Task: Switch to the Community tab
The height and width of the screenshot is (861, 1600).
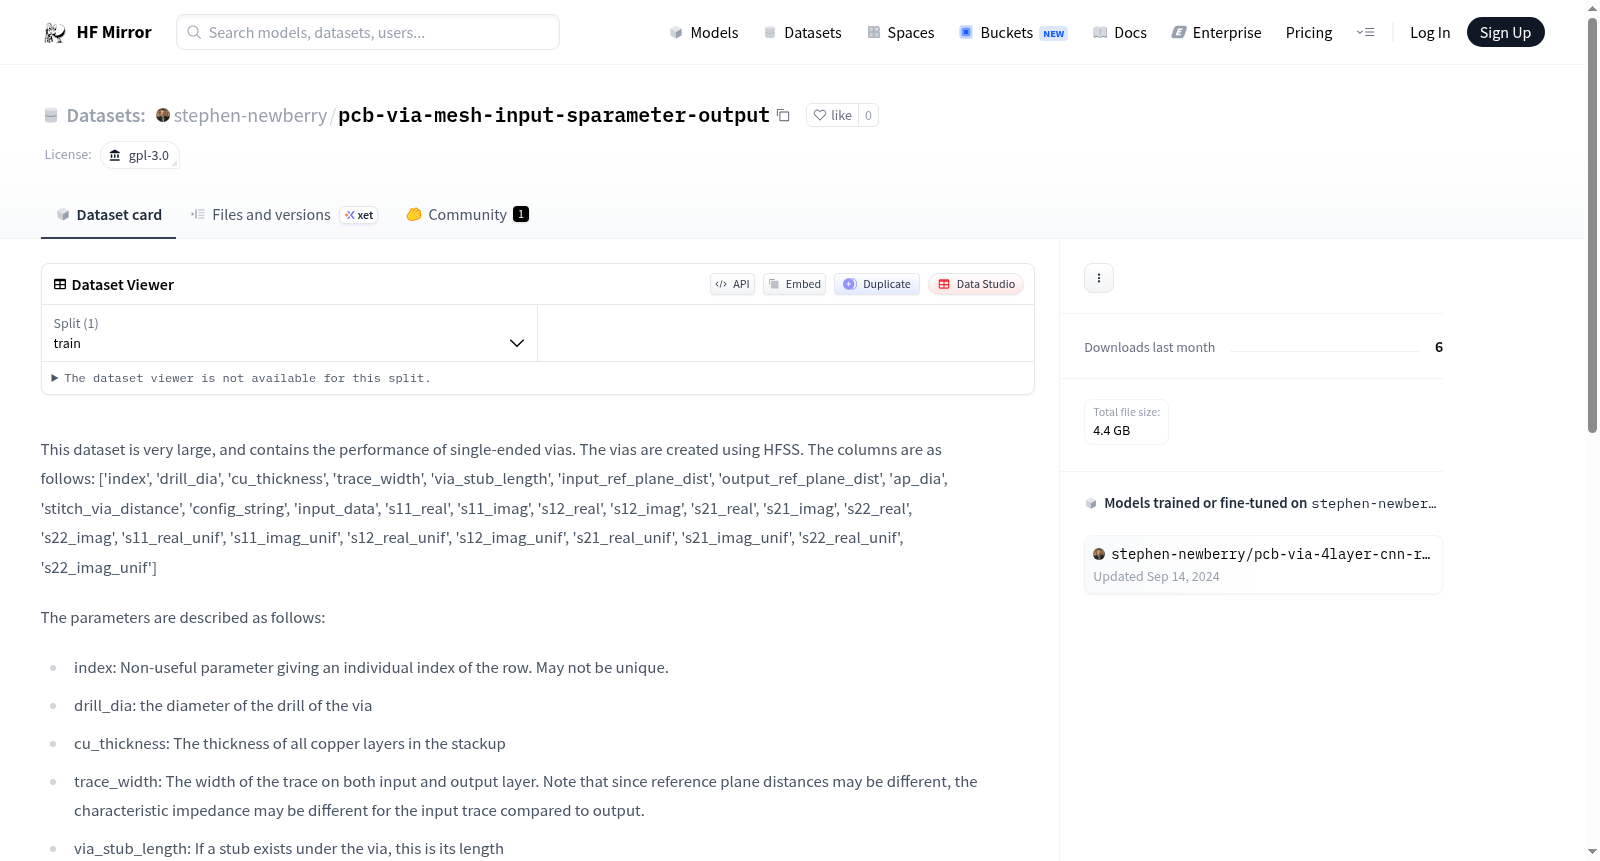Action: pos(467,215)
